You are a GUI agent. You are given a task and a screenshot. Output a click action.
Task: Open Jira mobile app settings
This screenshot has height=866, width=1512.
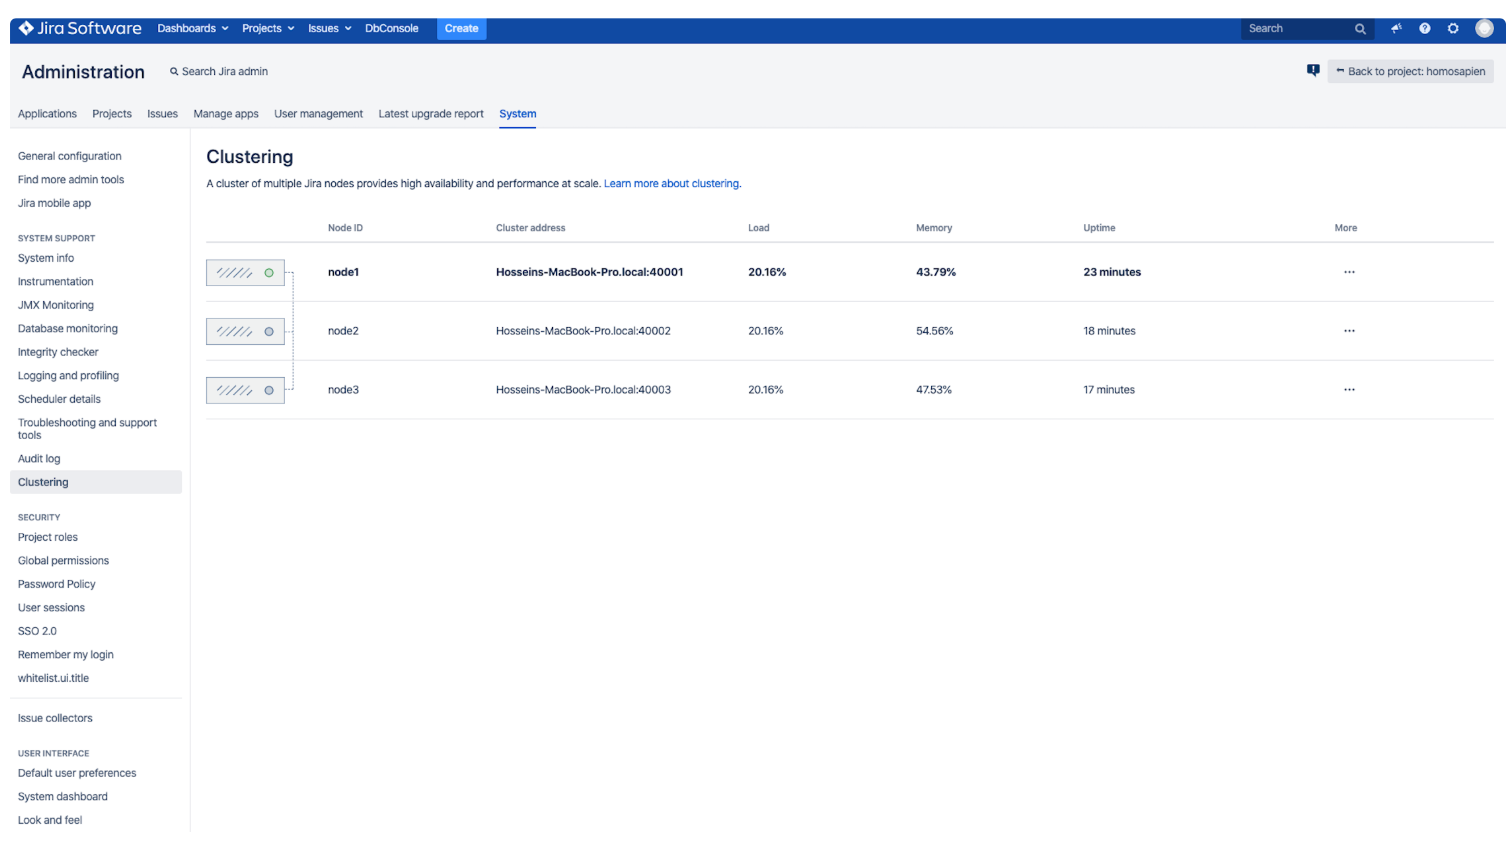(x=54, y=203)
